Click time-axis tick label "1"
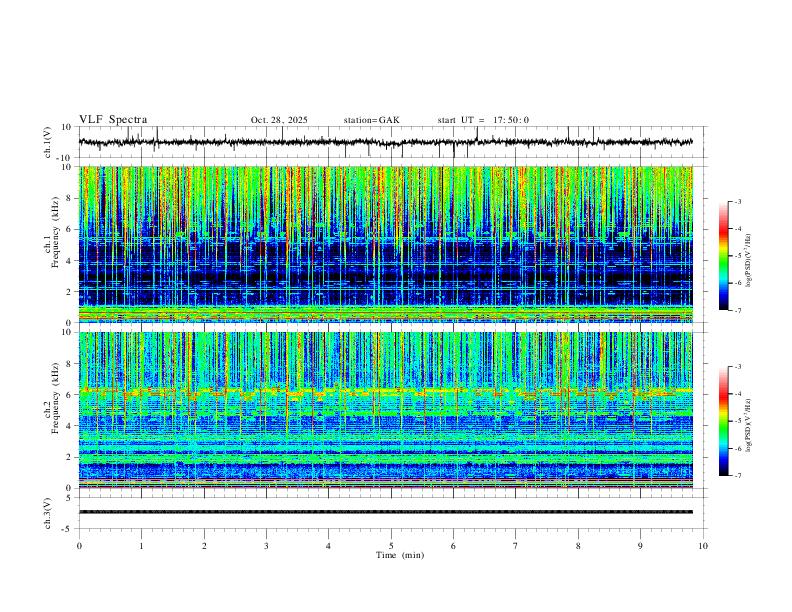Viewport: 792px width, 612px height. click(141, 546)
